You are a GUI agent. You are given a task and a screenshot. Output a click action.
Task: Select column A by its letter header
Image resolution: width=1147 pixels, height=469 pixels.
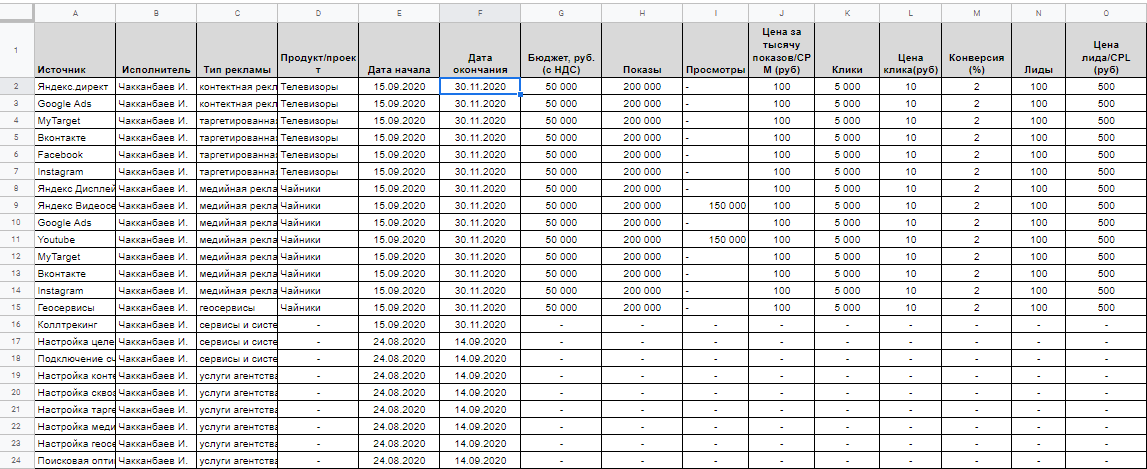point(75,13)
